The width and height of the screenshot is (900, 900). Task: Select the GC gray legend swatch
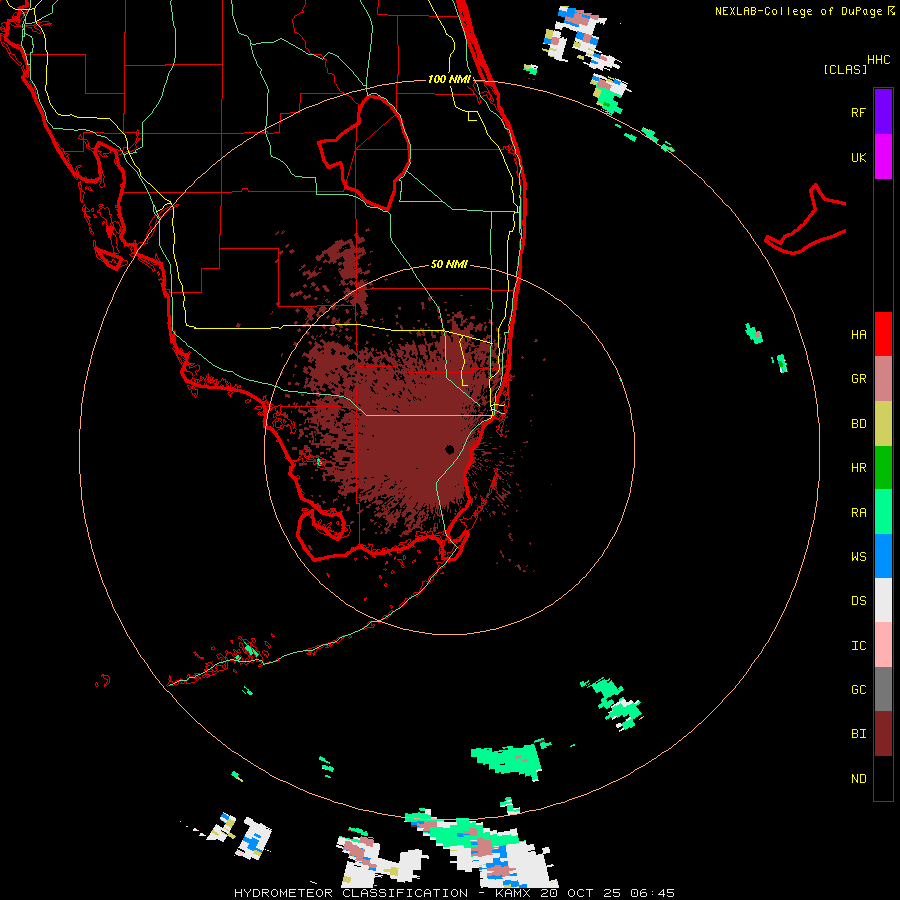click(883, 689)
